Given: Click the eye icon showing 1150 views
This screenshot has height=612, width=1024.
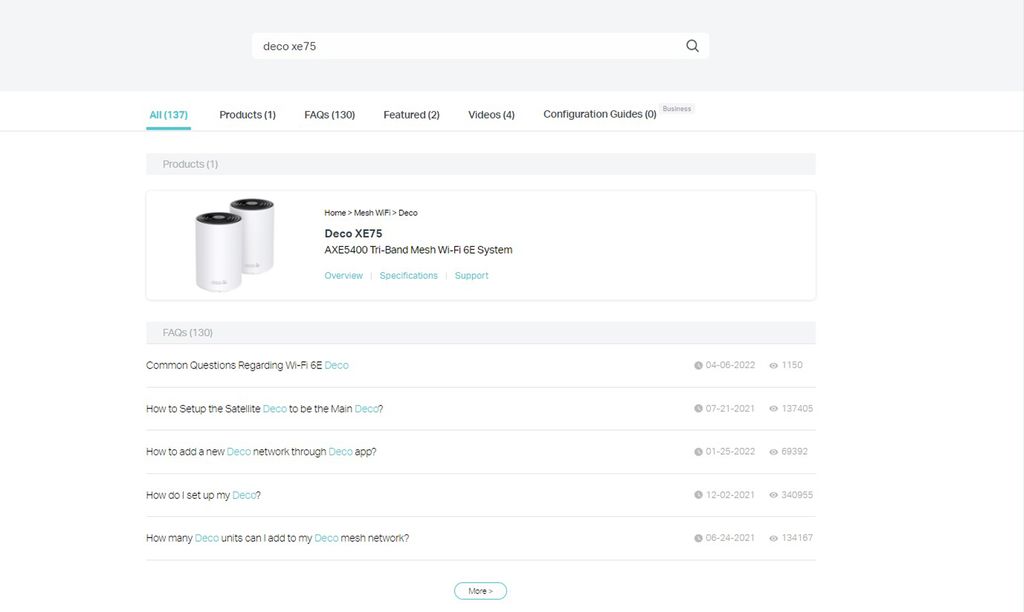Looking at the screenshot, I should (x=772, y=365).
